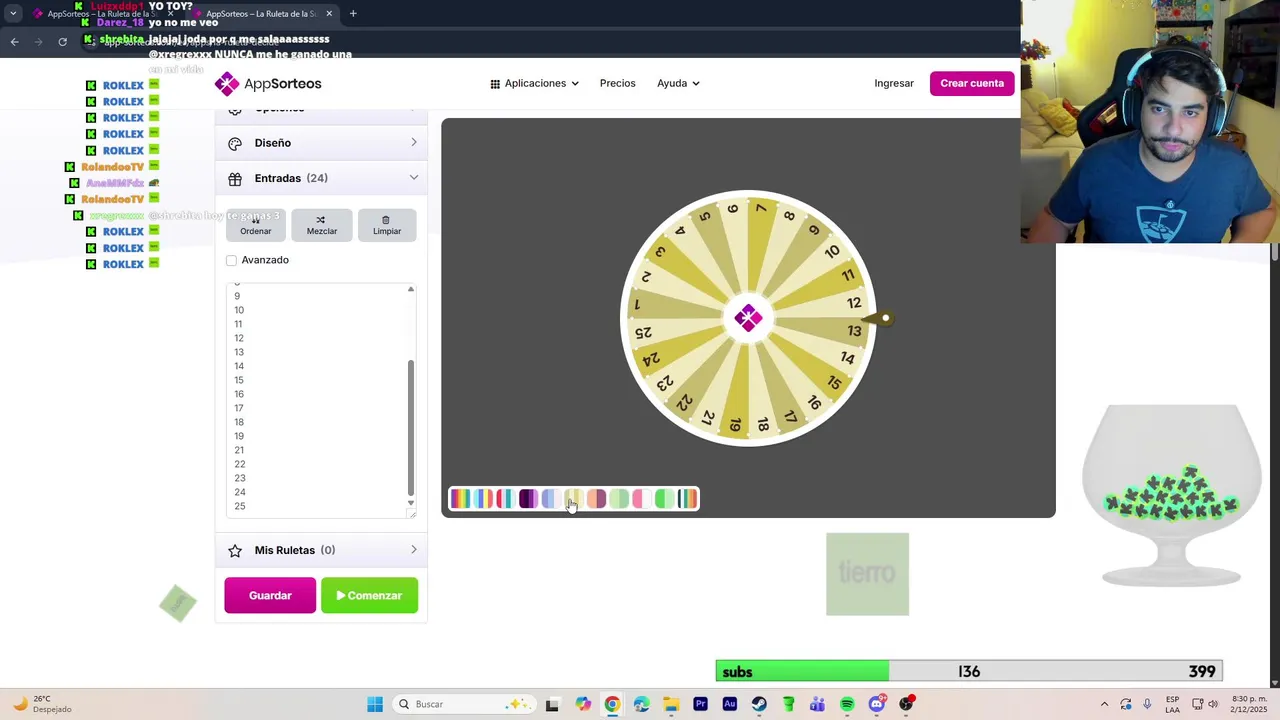Start the wheel with Comenzar
The height and width of the screenshot is (720, 1280).
(369, 596)
